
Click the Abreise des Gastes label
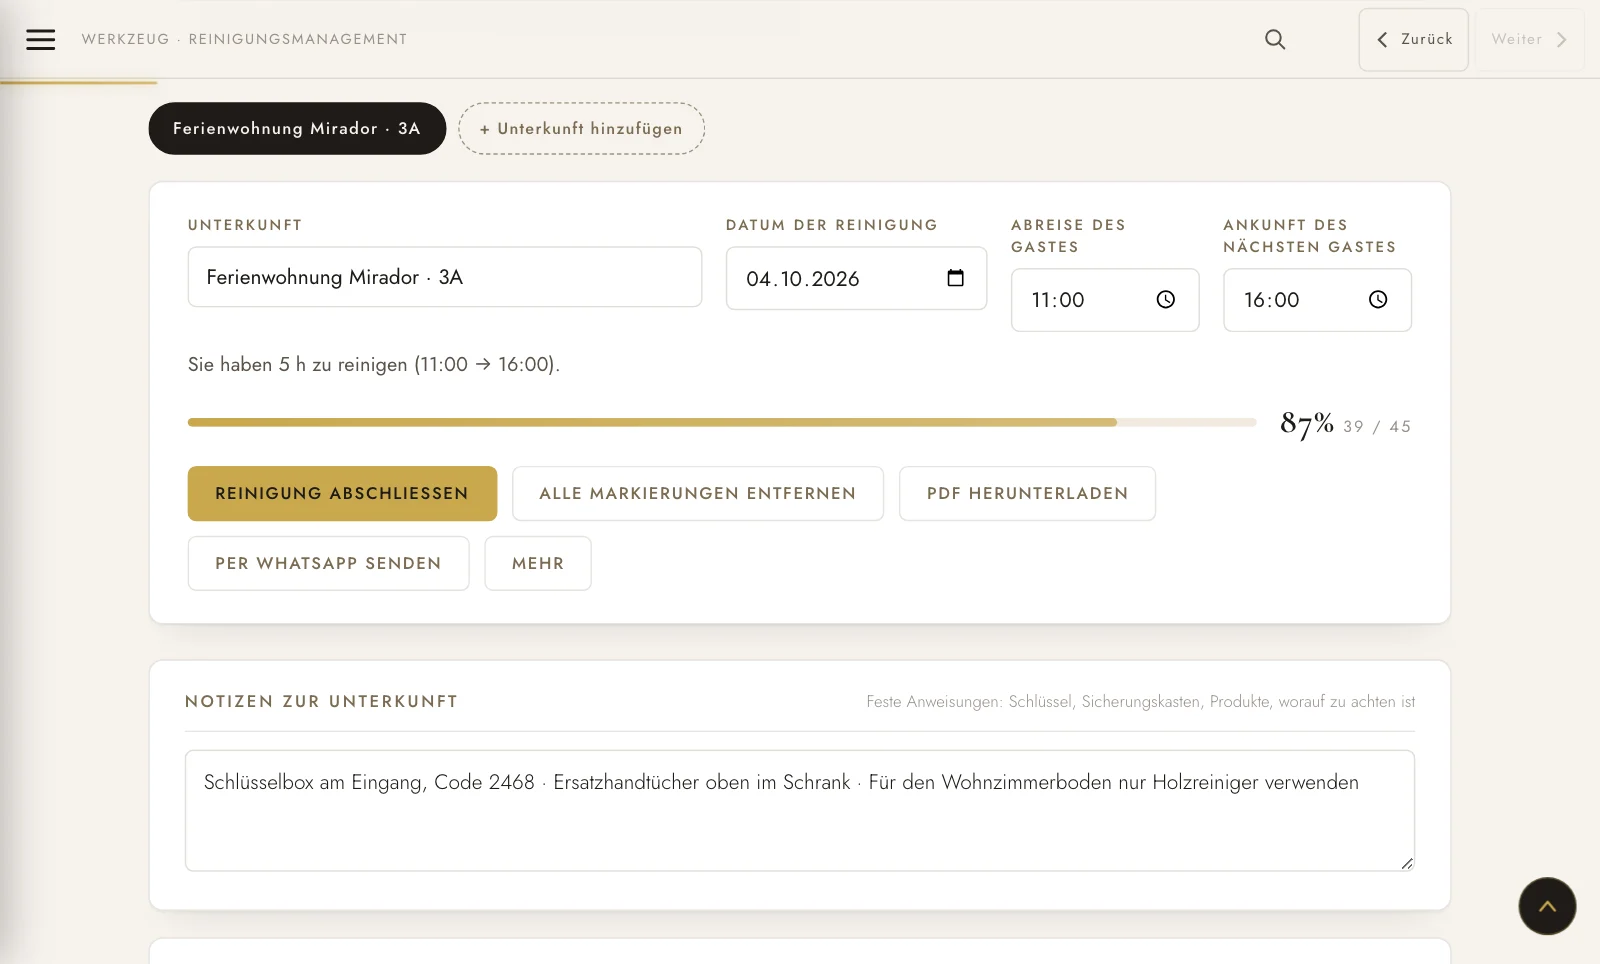1068,236
